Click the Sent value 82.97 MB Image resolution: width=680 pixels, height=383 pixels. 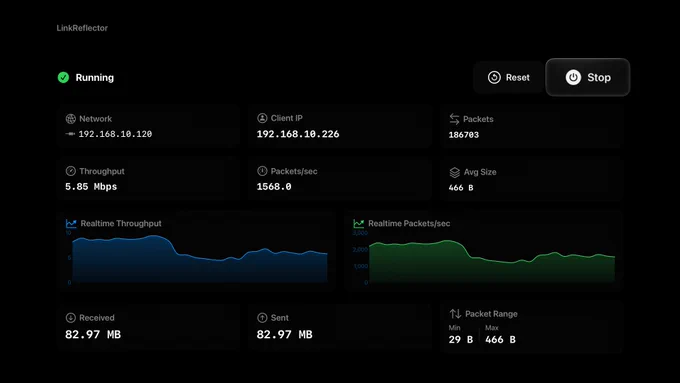click(284, 334)
